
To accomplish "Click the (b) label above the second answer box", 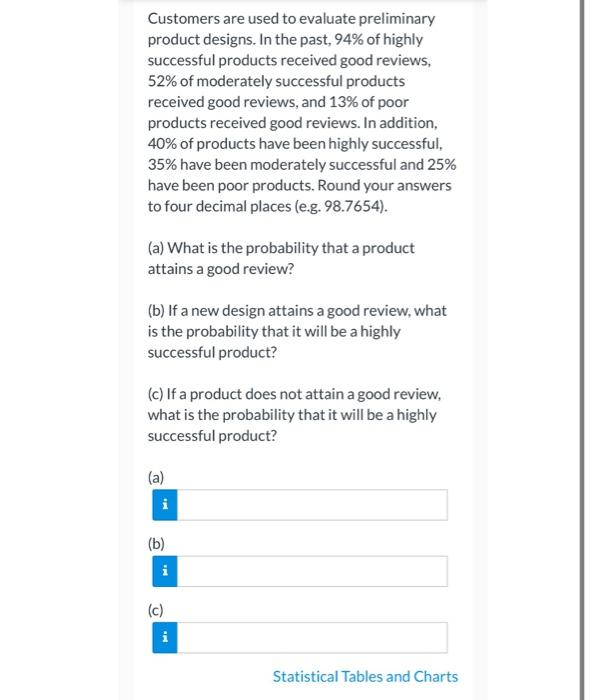I will pos(156,543).
